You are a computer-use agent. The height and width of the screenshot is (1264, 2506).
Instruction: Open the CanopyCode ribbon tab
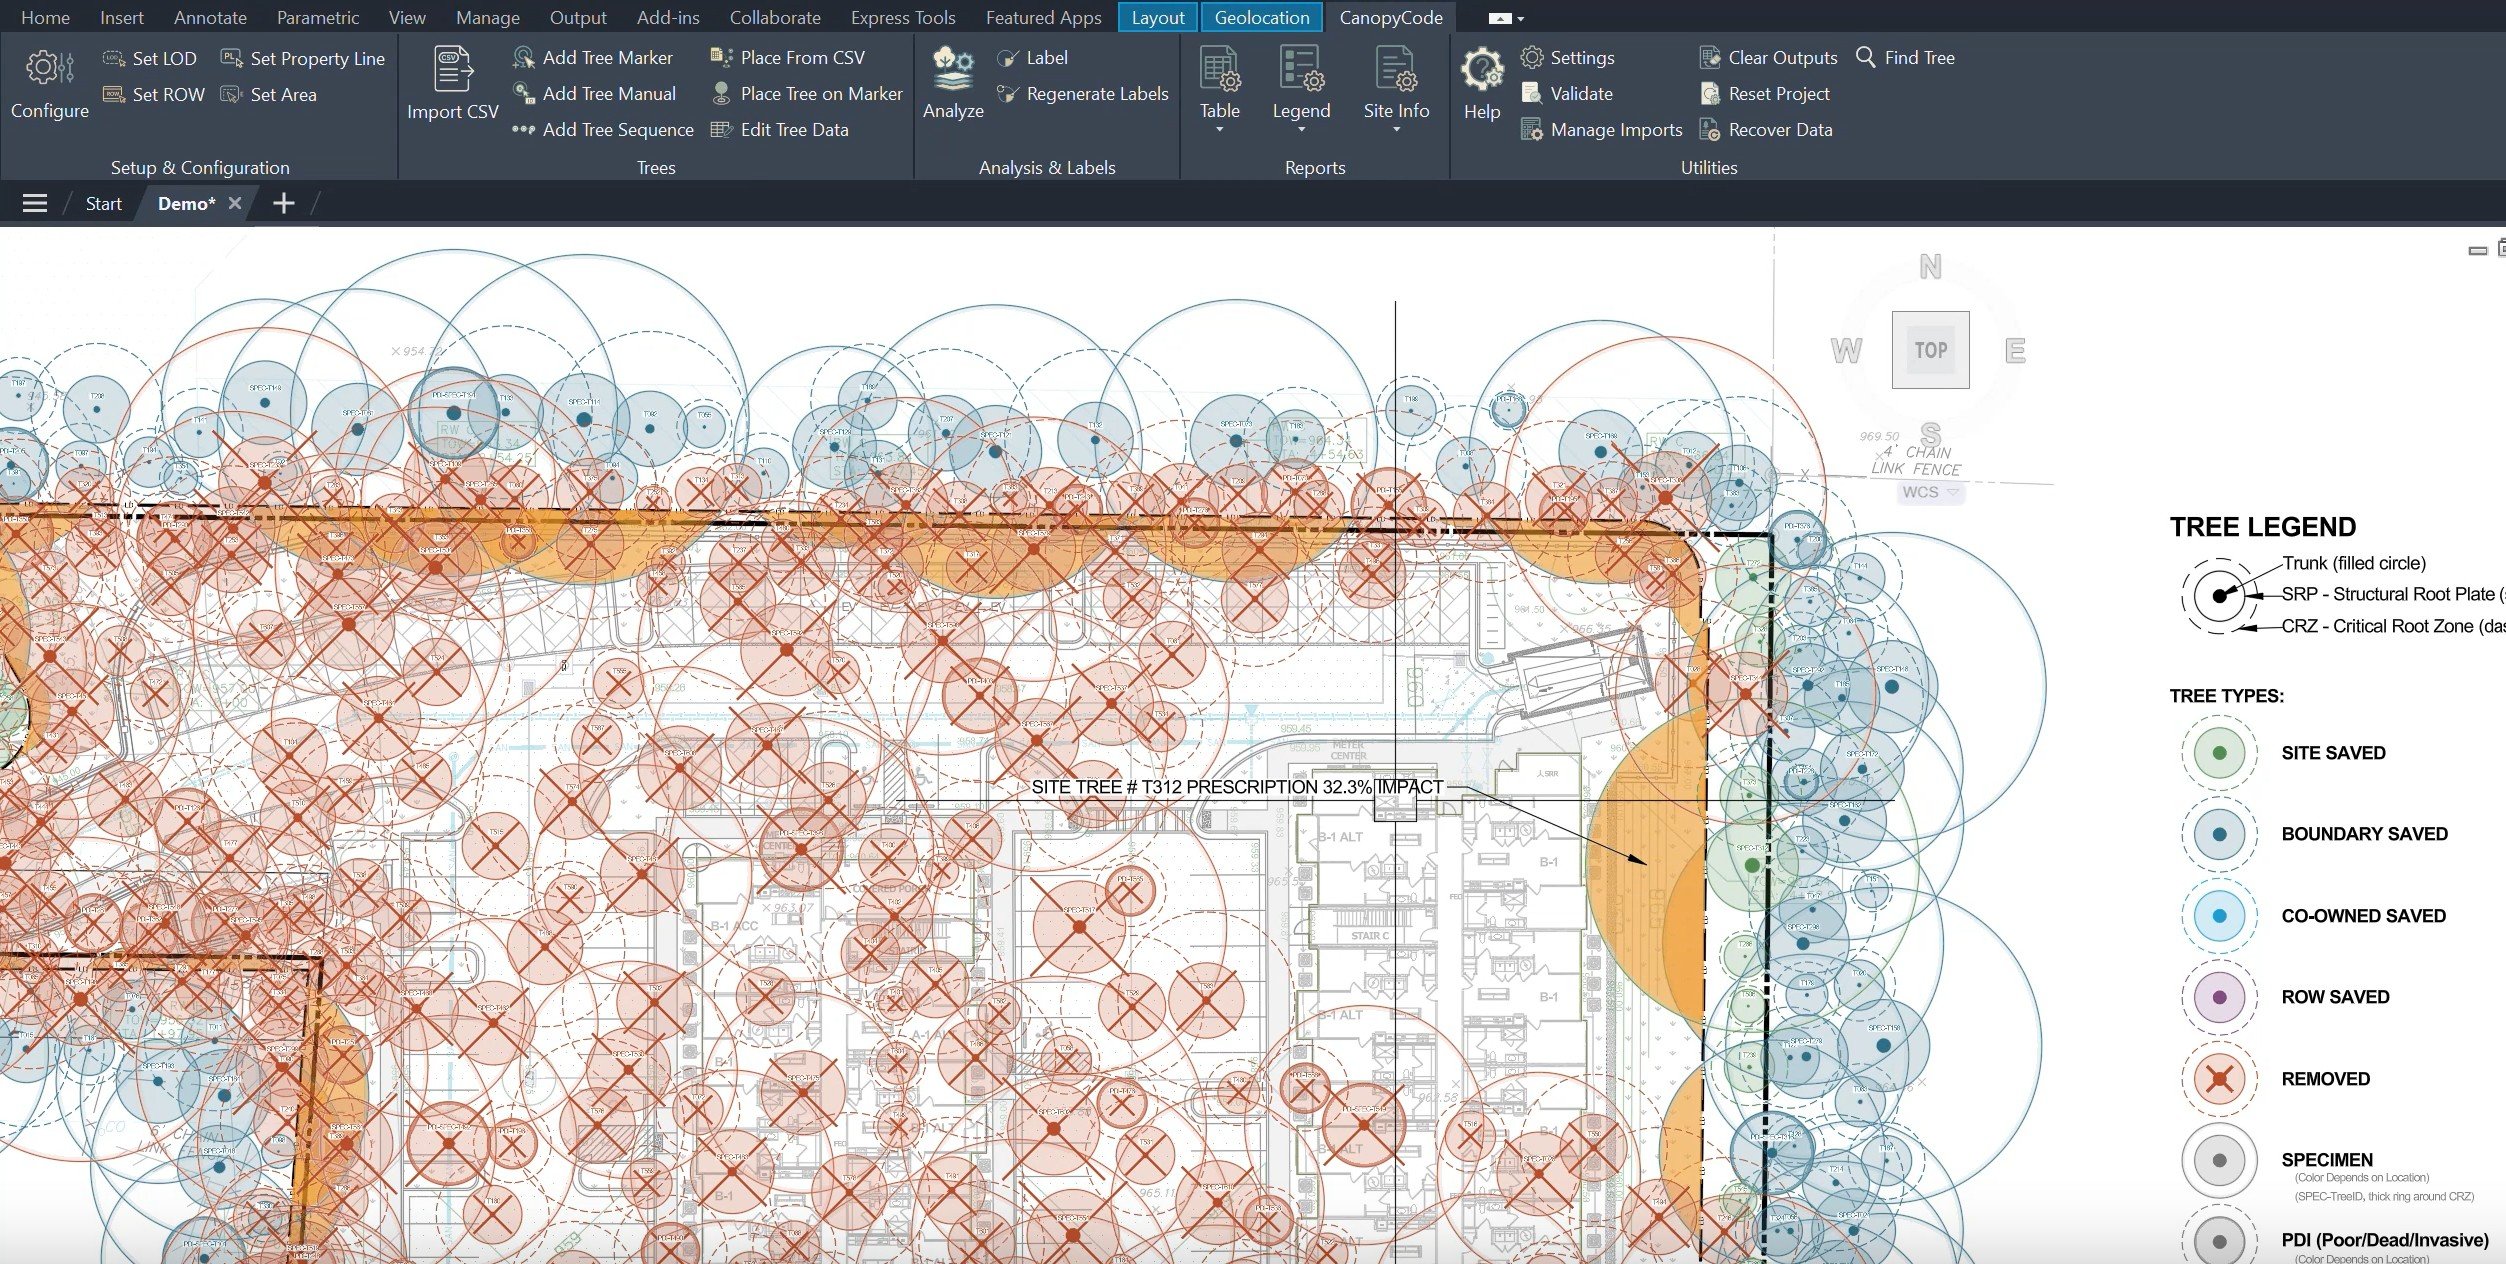[x=1390, y=17]
